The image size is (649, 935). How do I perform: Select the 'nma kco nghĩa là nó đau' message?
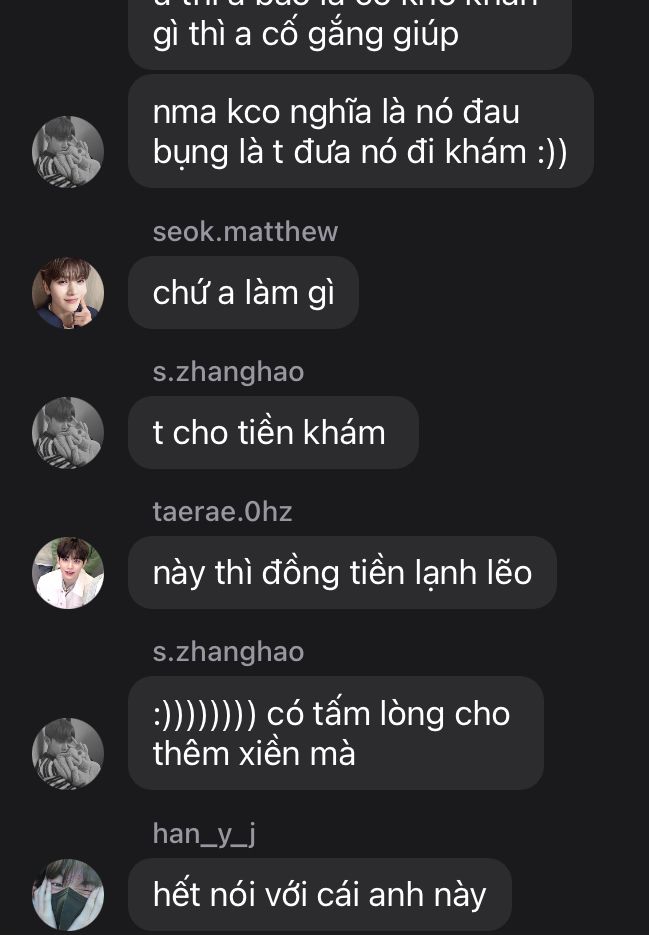point(361,131)
